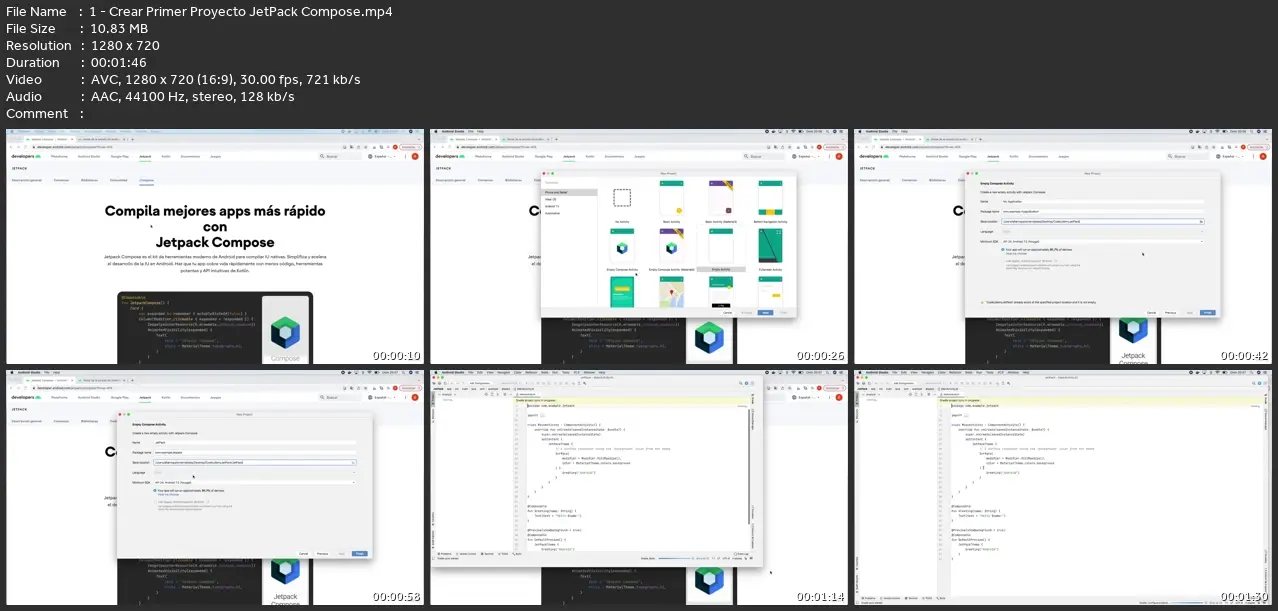The height and width of the screenshot is (611, 1278).
Task: Choose the No Activity template in the 00:00:26 frame
Action: 621,205
